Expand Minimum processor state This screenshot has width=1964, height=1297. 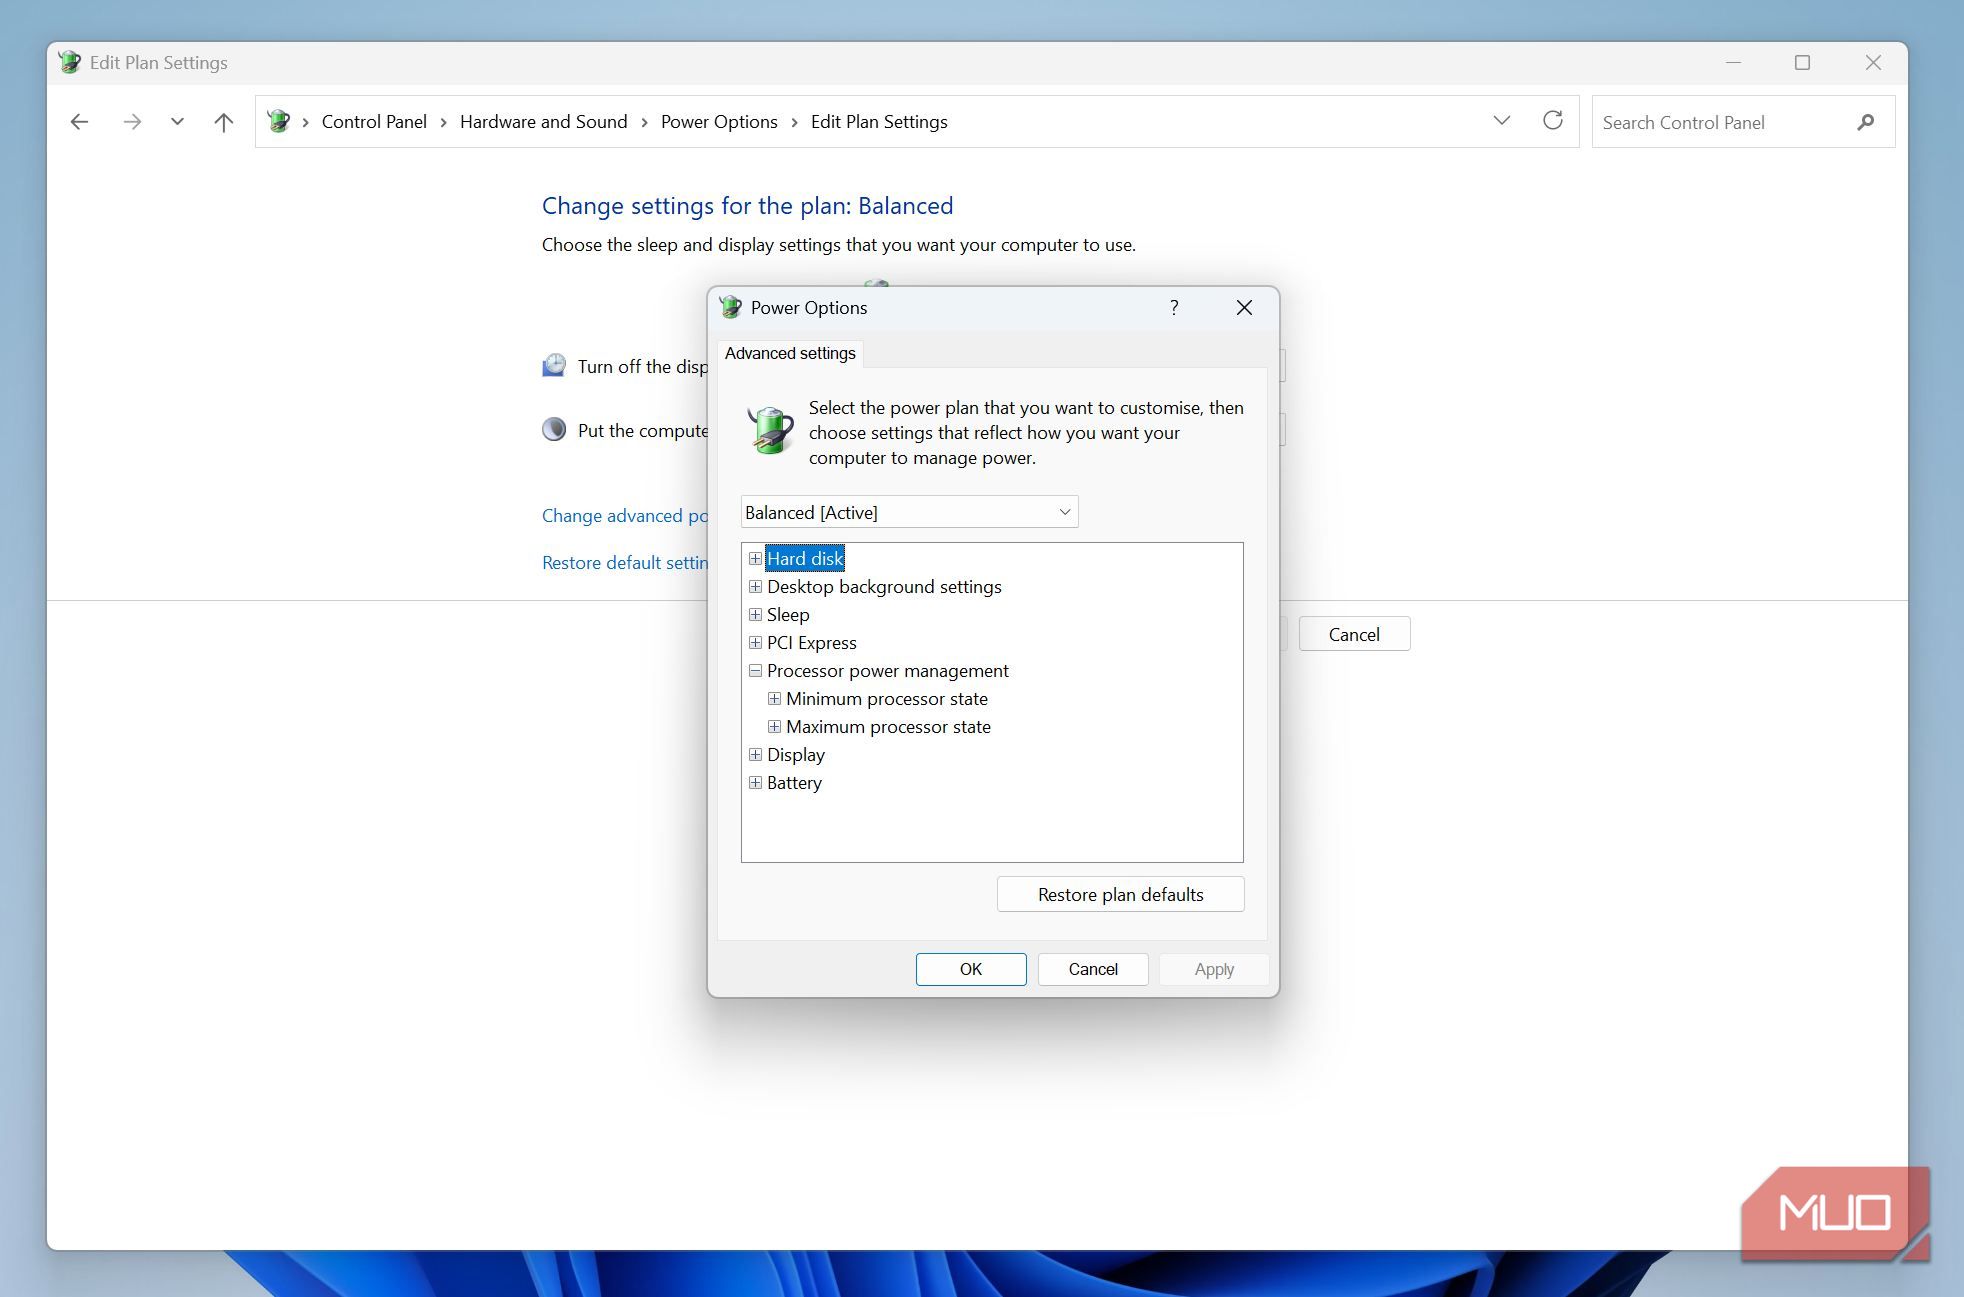pos(774,699)
